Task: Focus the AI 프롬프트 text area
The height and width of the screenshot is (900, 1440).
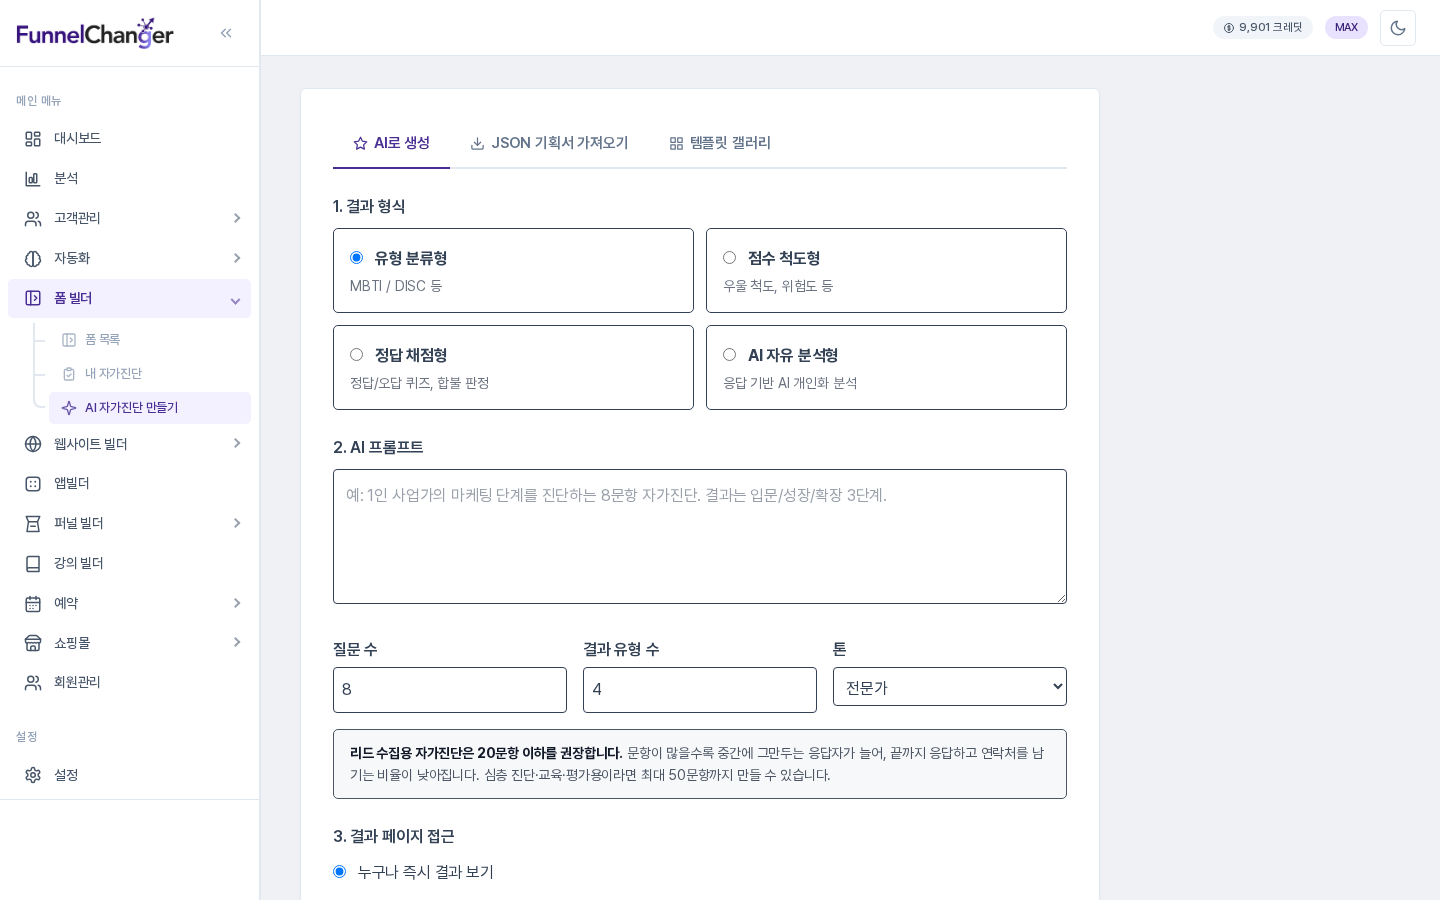Action: point(700,537)
